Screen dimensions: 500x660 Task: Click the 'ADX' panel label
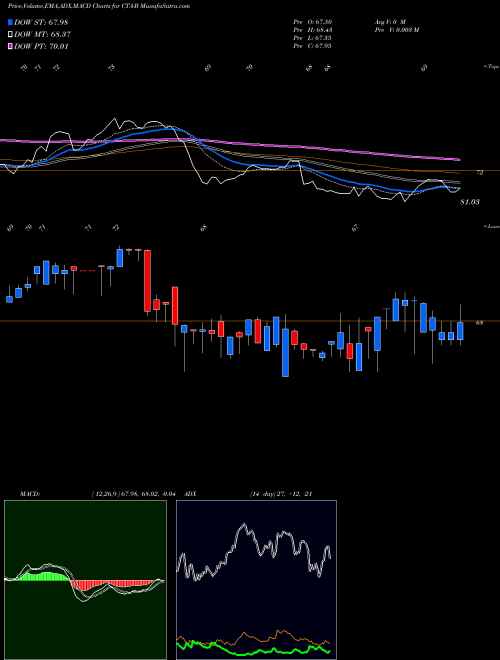[190, 494]
